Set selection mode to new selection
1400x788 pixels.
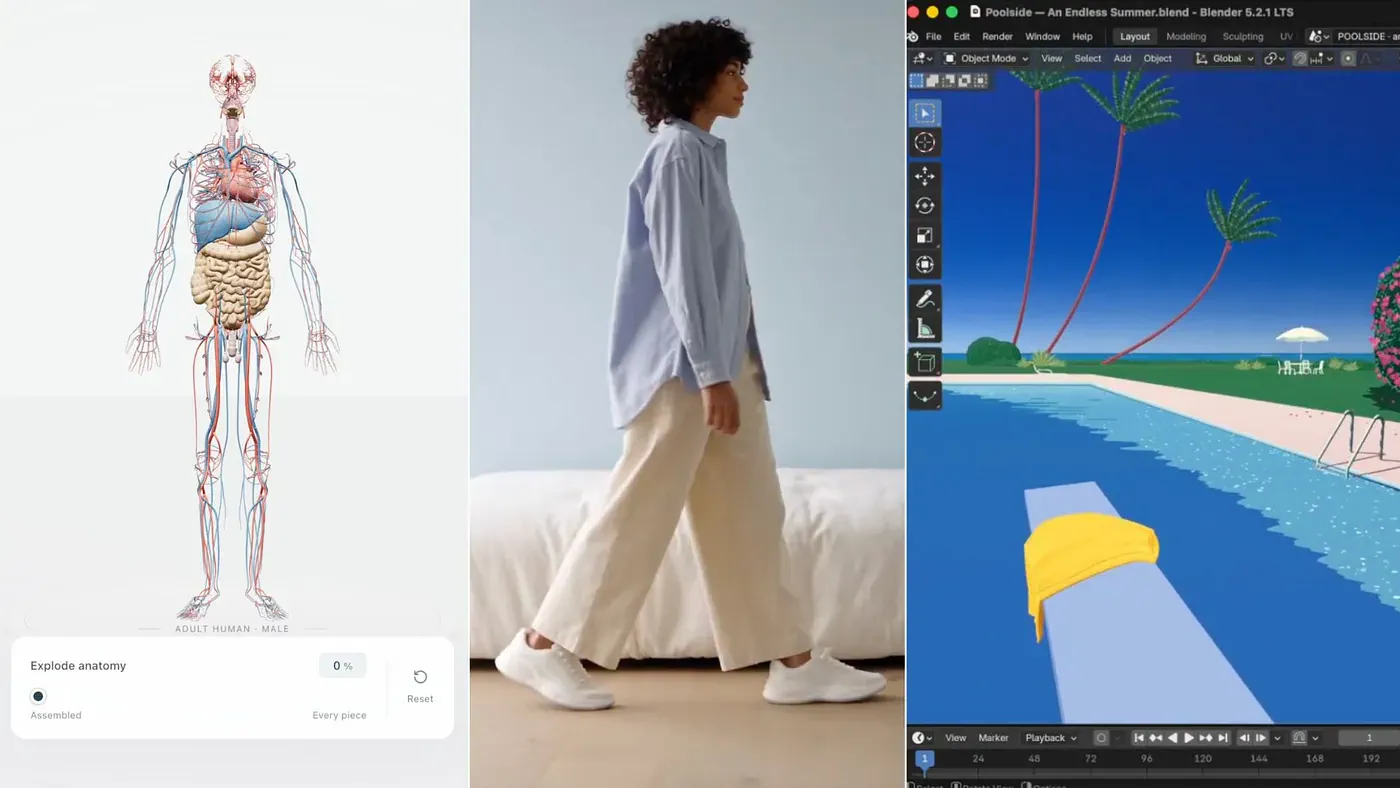(916, 81)
